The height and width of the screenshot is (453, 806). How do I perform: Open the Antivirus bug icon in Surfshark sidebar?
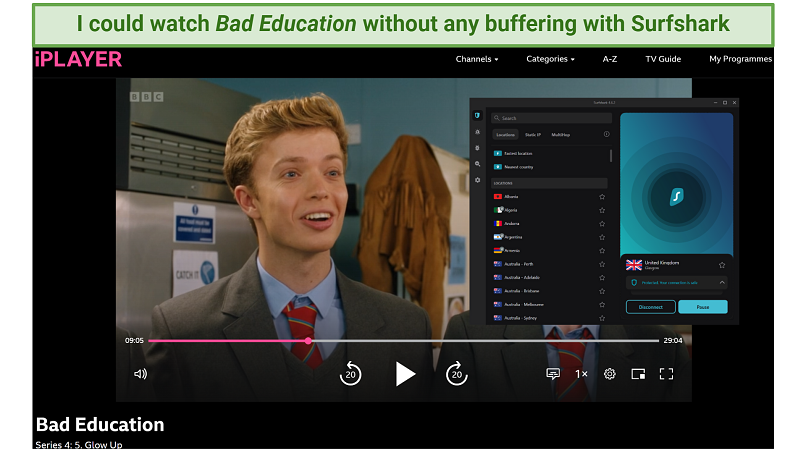click(477, 148)
